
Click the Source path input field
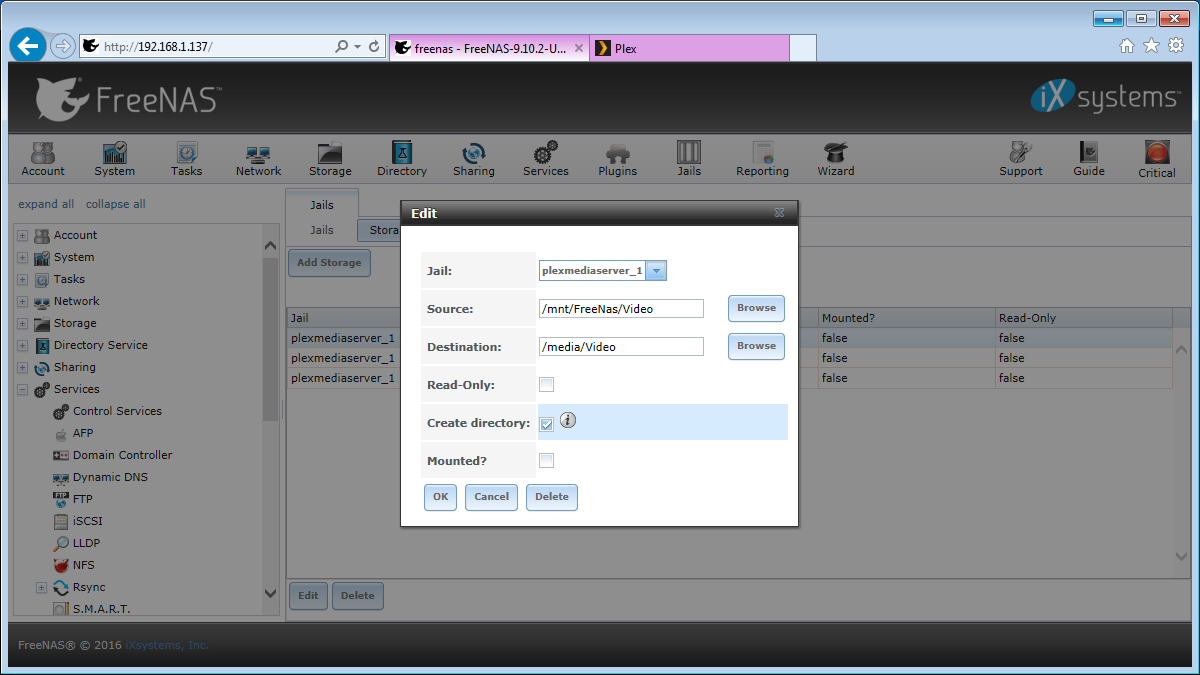click(x=621, y=309)
